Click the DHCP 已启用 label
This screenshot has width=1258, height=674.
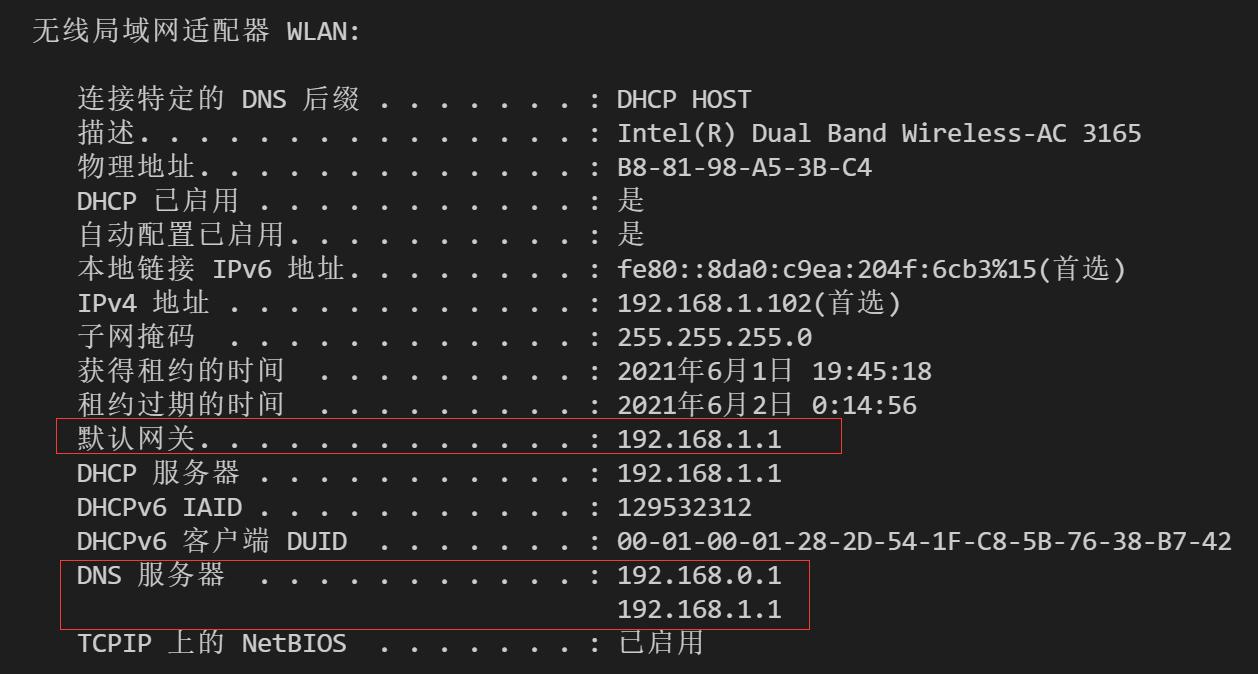click(x=158, y=201)
